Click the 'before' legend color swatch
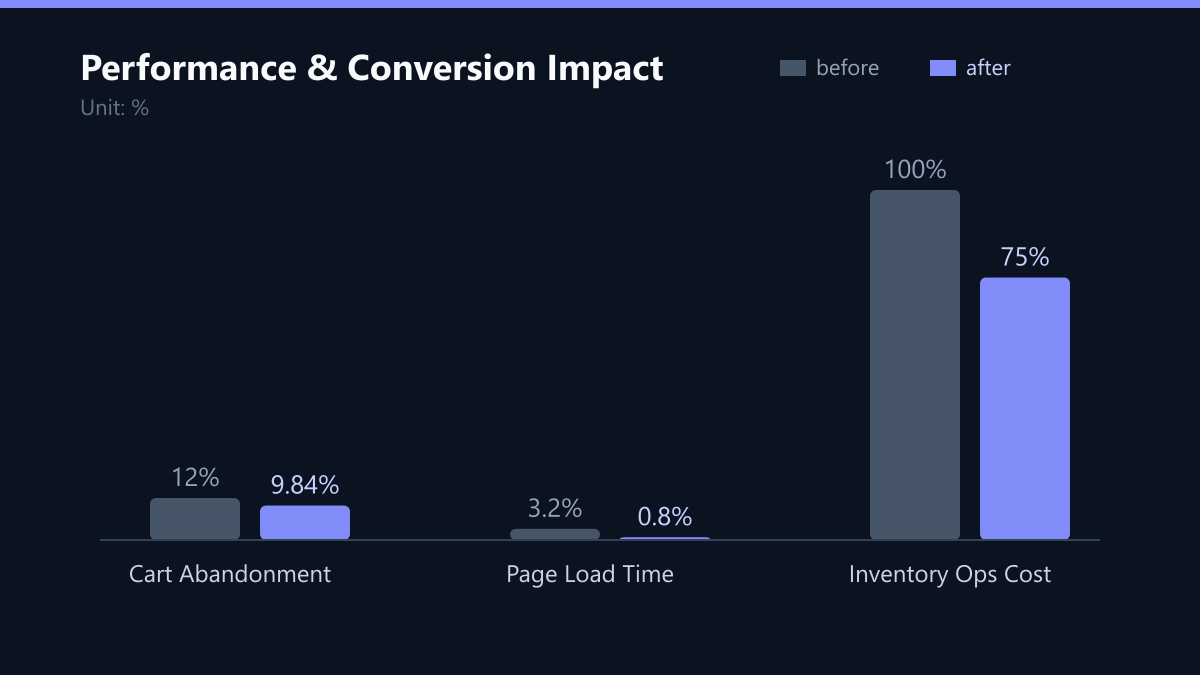 (x=793, y=68)
